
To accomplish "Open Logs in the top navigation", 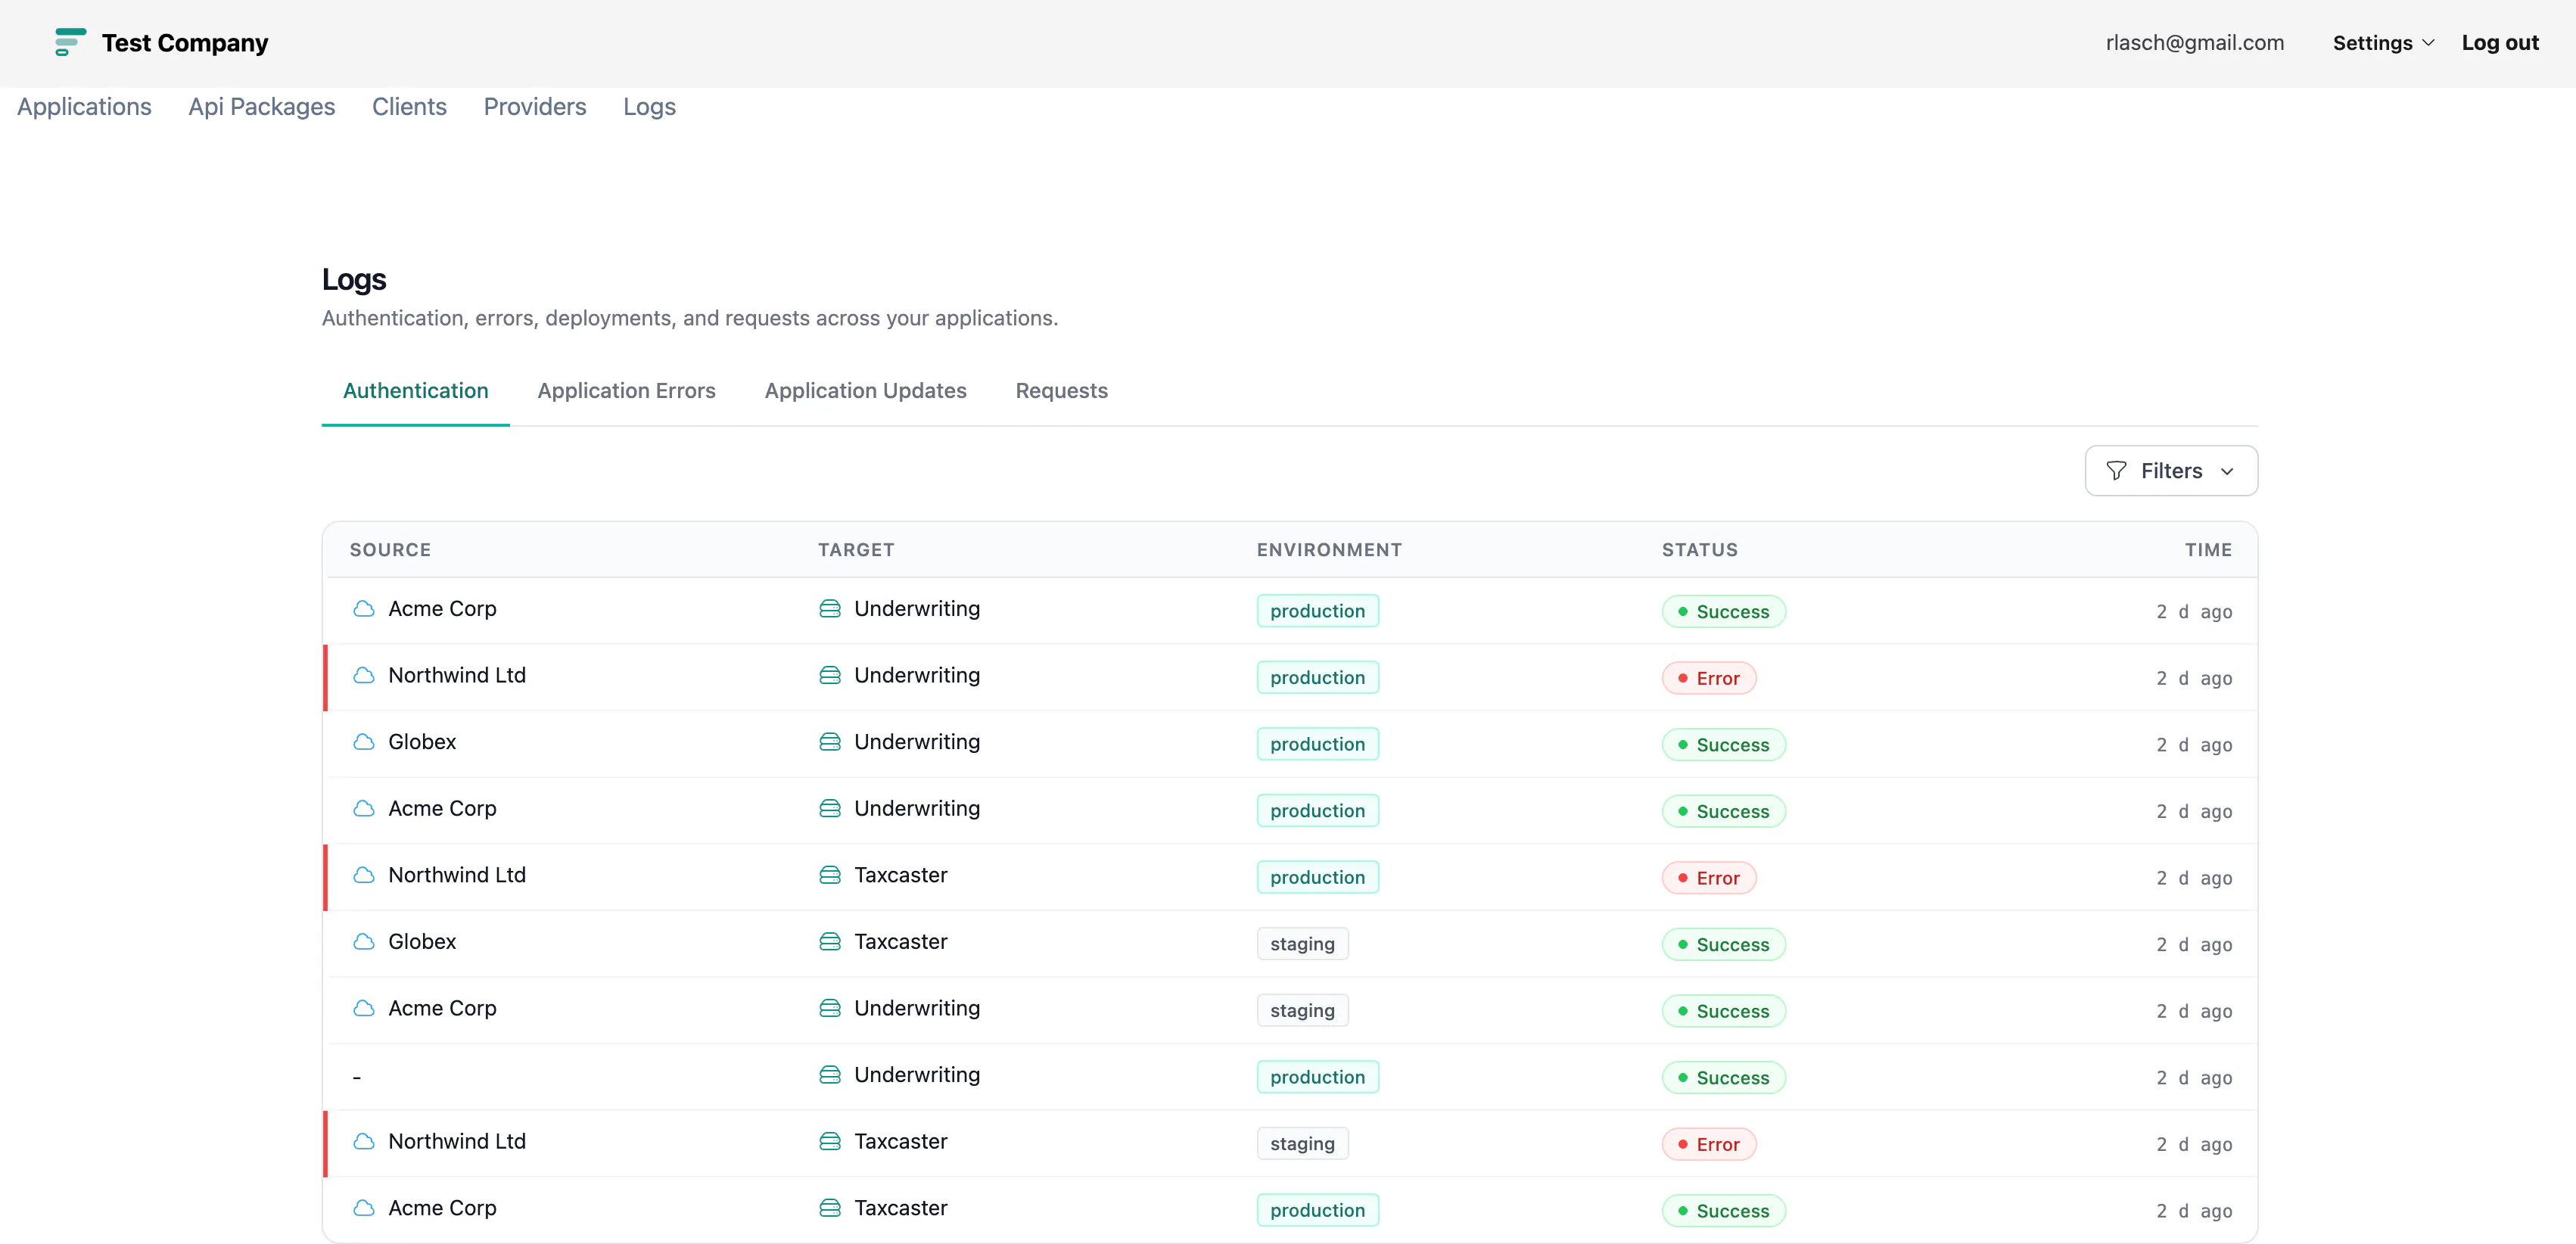I will click(649, 107).
